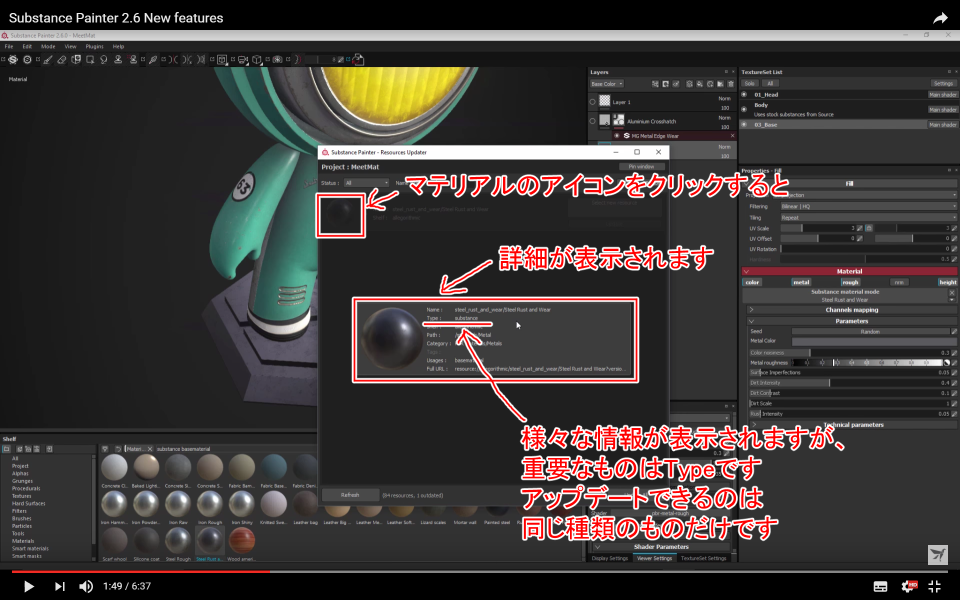Expand Channels mapping section

coord(852,310)
